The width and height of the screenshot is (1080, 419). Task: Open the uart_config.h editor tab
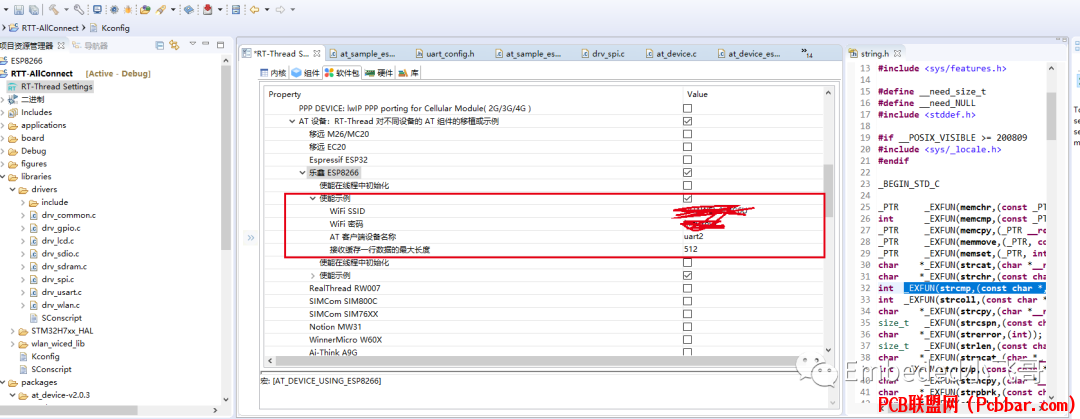tap(446, 53)
